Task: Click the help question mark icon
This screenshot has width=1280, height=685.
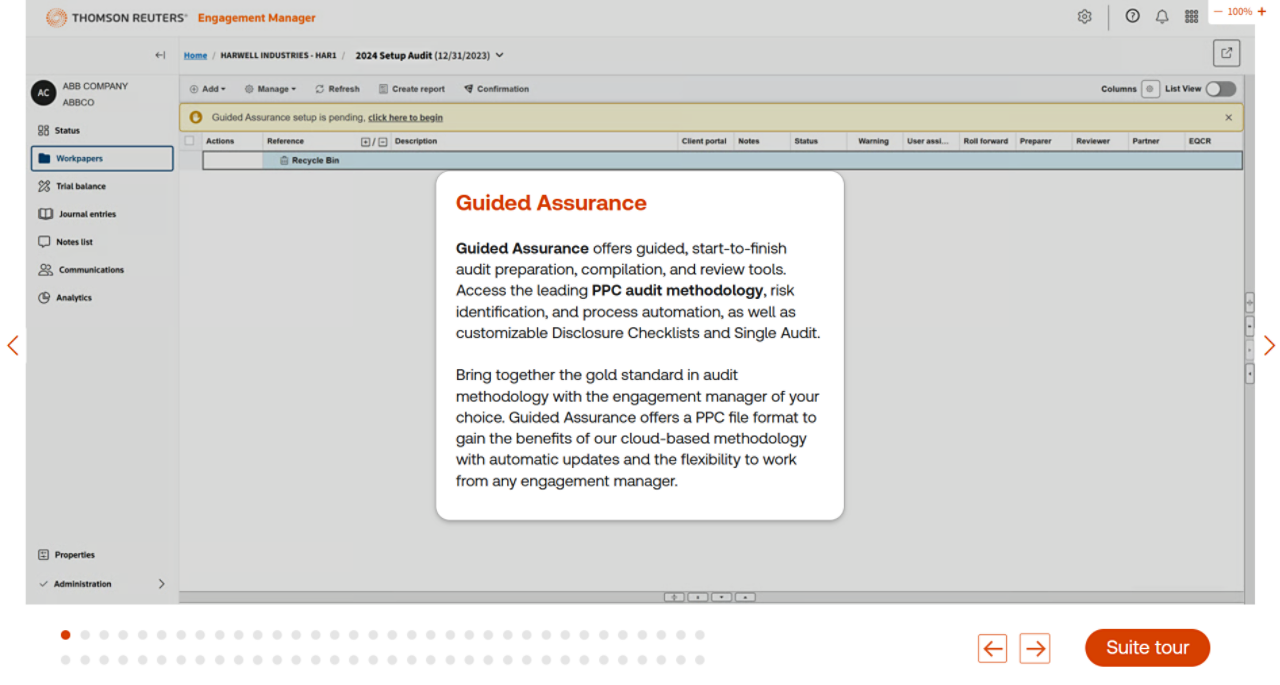Action: [1132, 17]
